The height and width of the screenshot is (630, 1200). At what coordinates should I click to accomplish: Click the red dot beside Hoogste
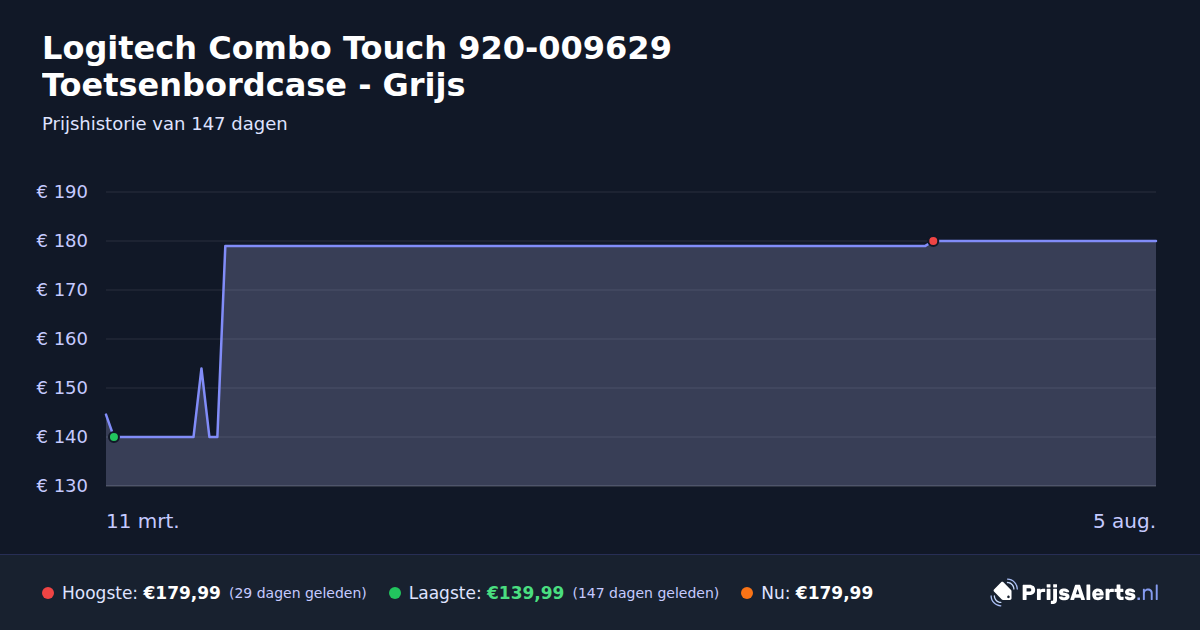click(48, 593)
